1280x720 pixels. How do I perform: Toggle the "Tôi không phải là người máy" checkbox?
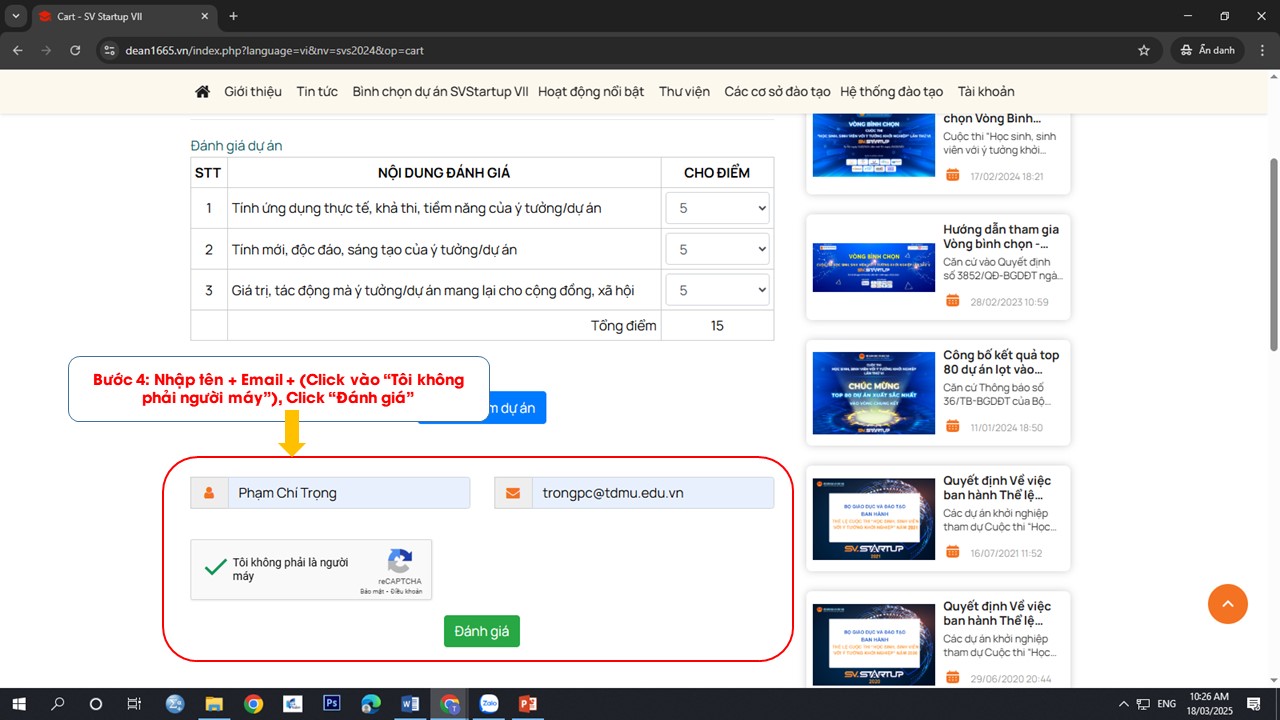pyautogui.click(x=215, y=568)
